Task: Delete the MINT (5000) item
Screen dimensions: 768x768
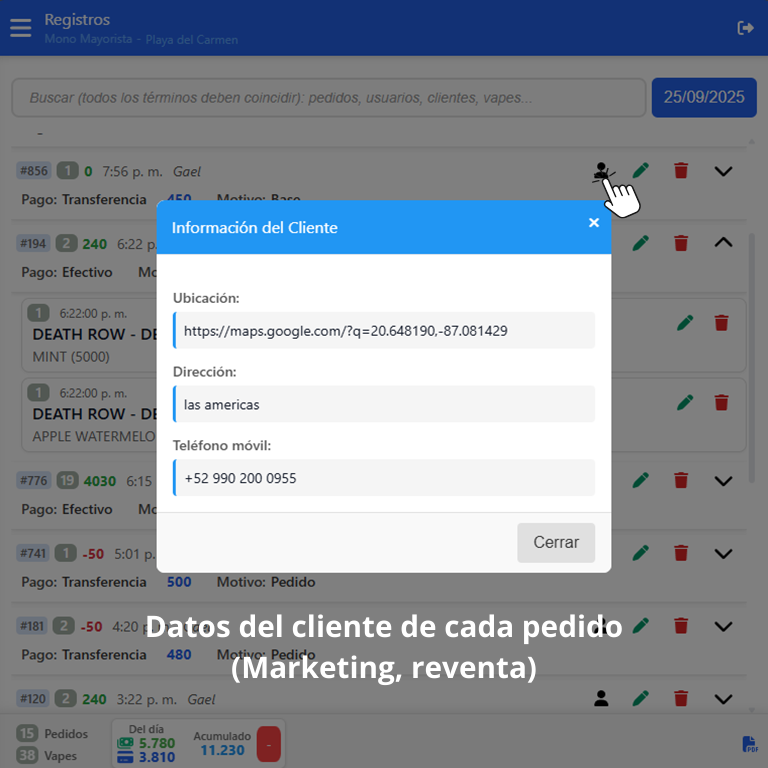Action: click(721, 322)
